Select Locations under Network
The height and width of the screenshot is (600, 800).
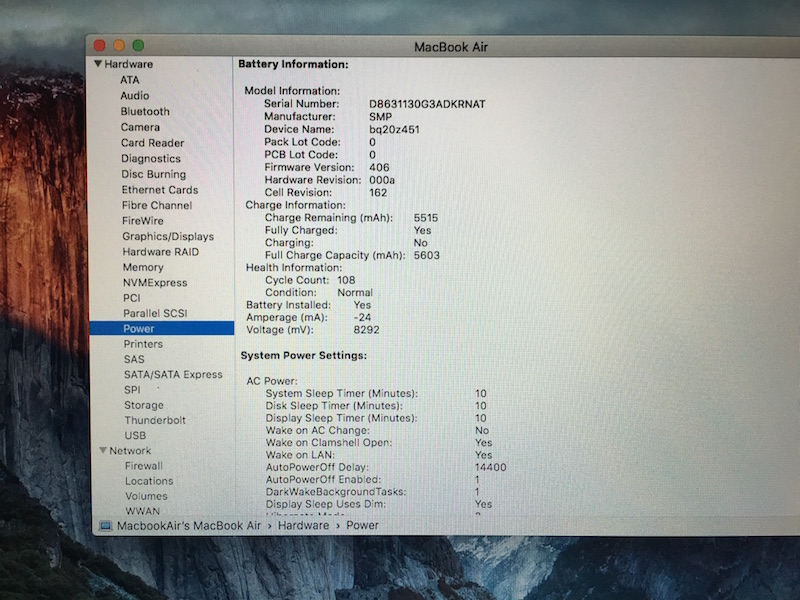point(149,481)
